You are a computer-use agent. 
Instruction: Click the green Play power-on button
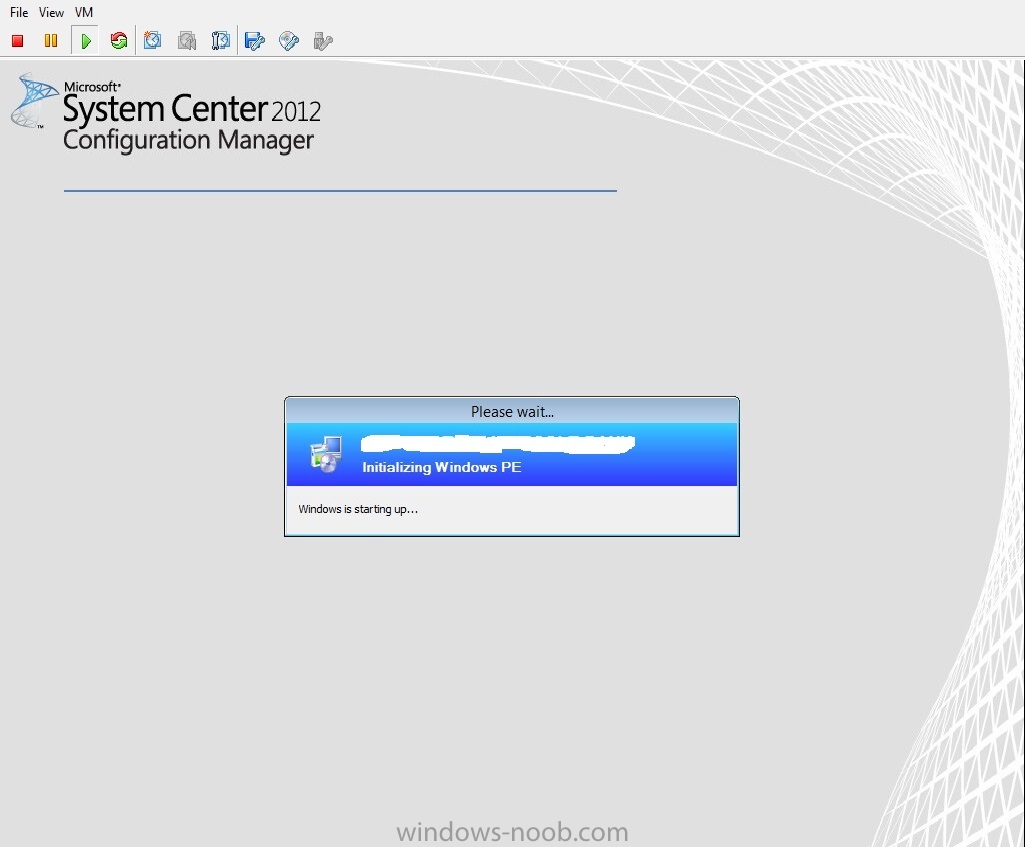(86, 41)
